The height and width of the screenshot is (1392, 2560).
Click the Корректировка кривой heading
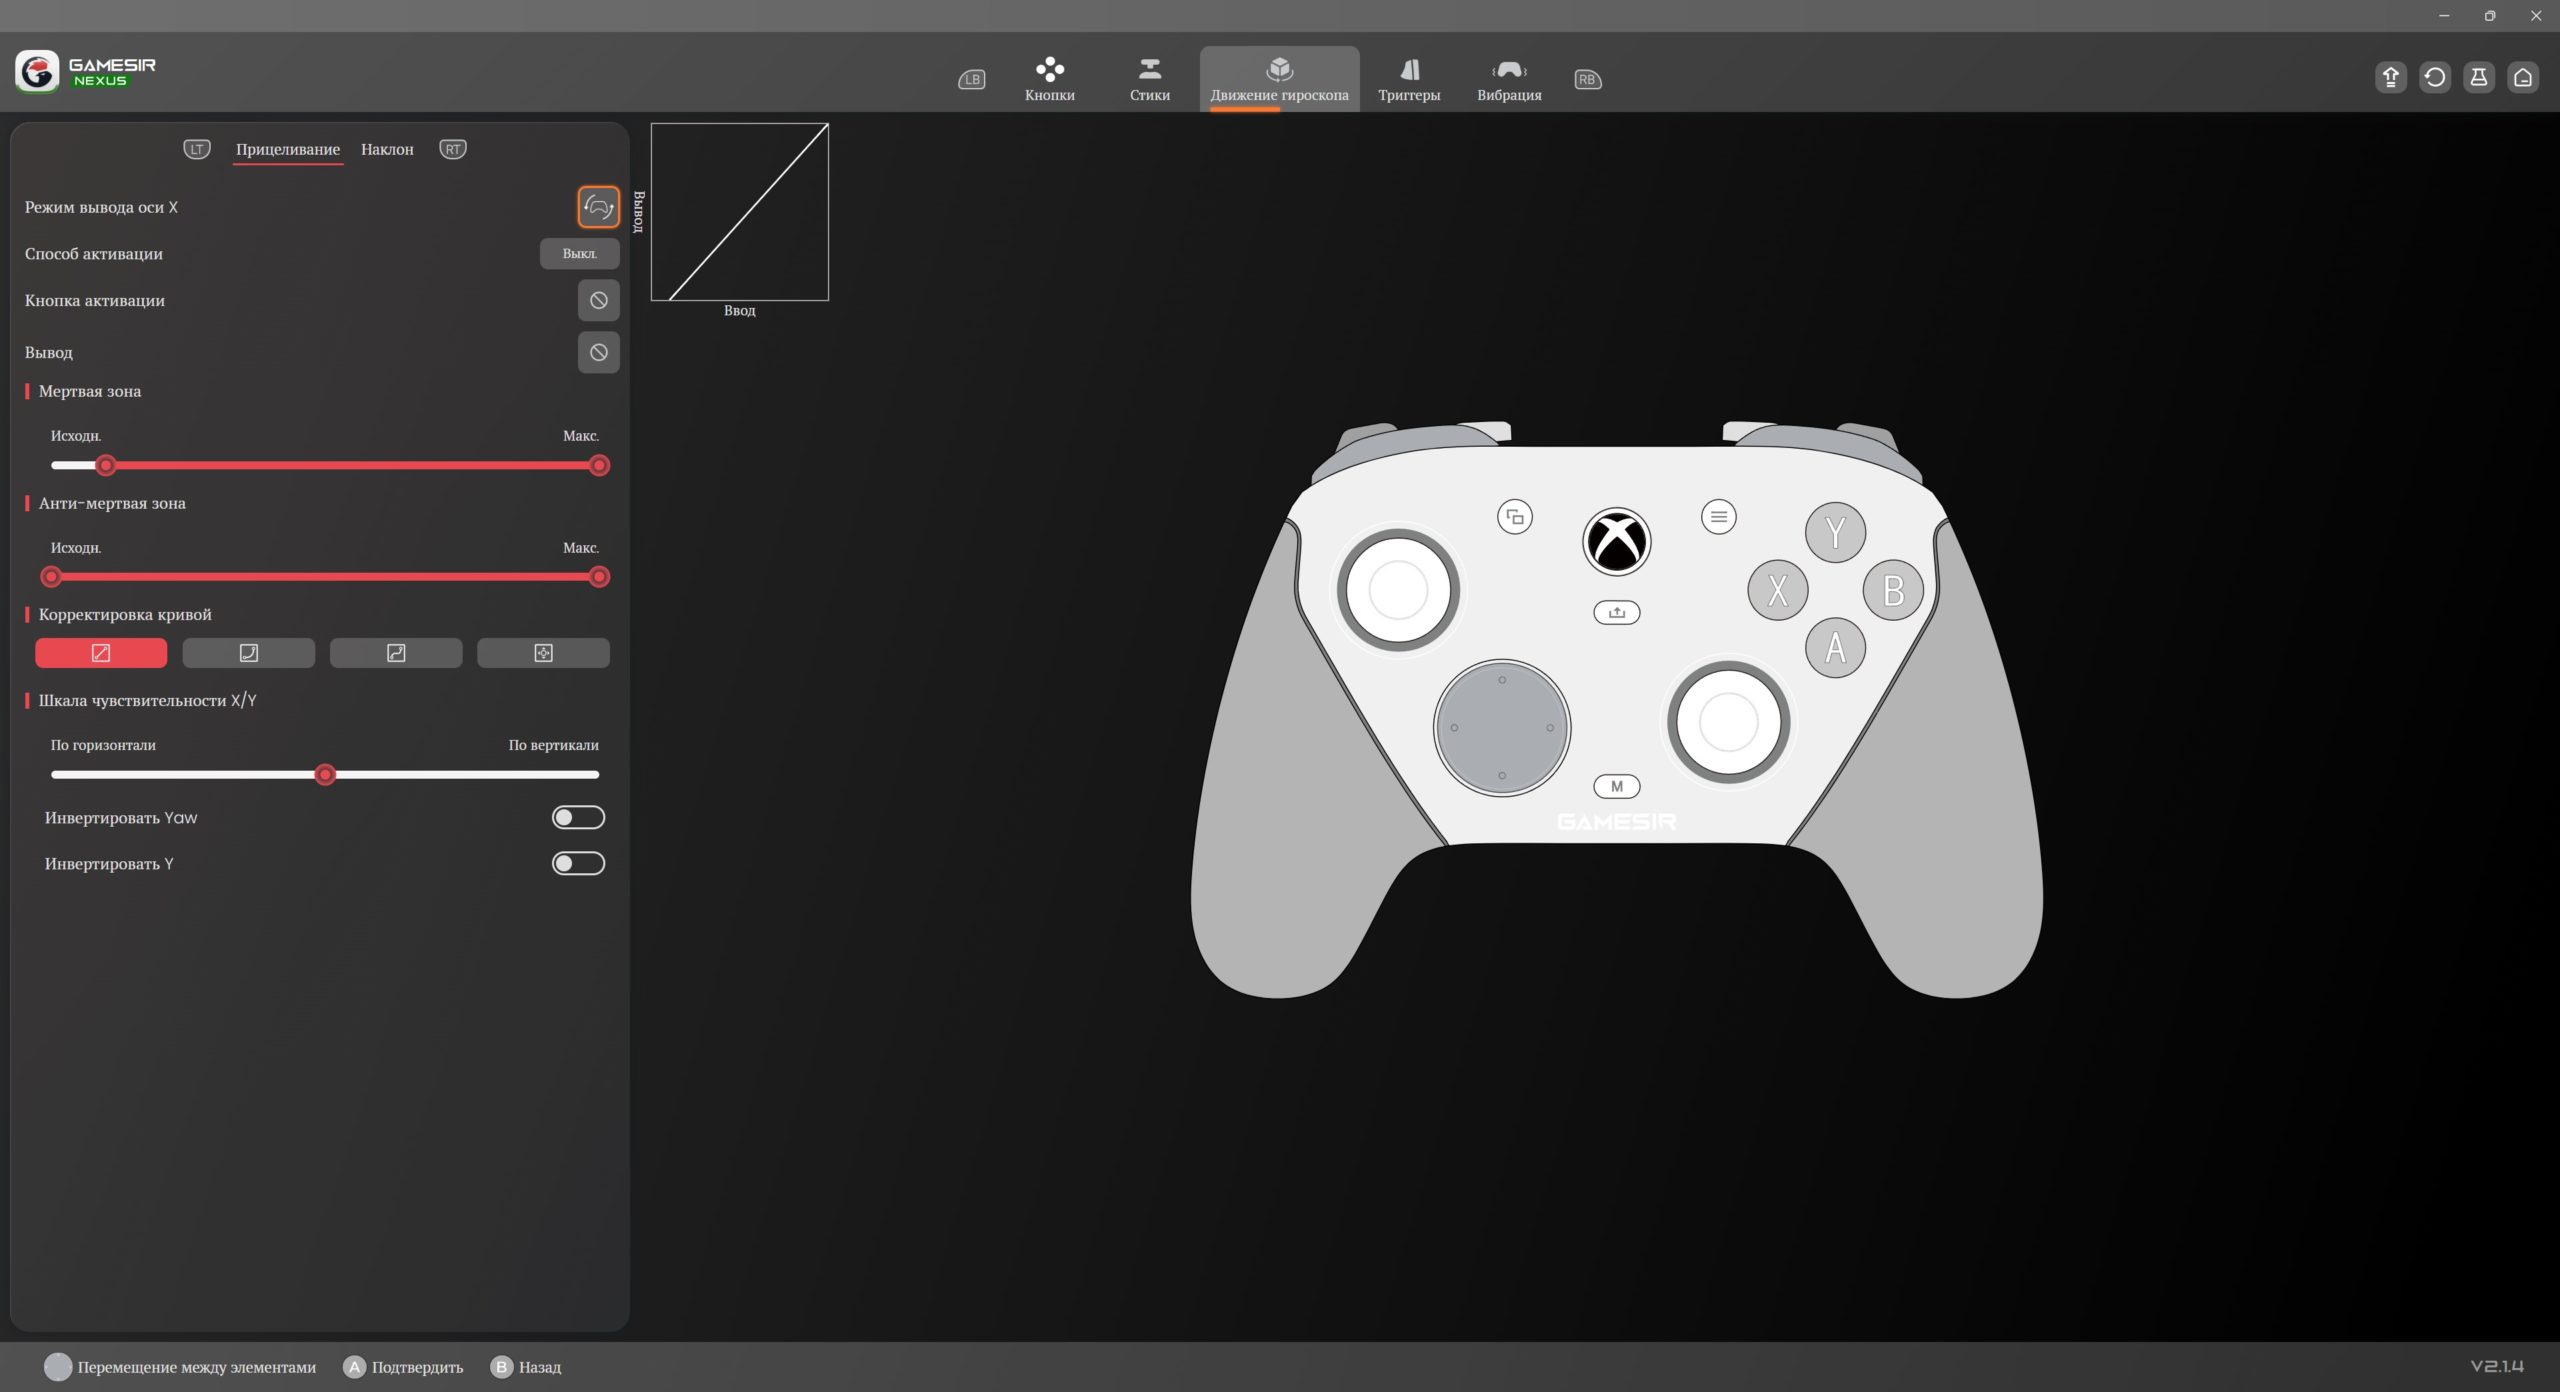point(125,614)
